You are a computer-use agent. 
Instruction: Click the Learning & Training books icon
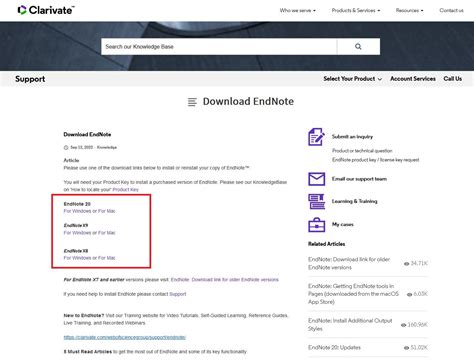pyautogui.click(x=316, y=201)
